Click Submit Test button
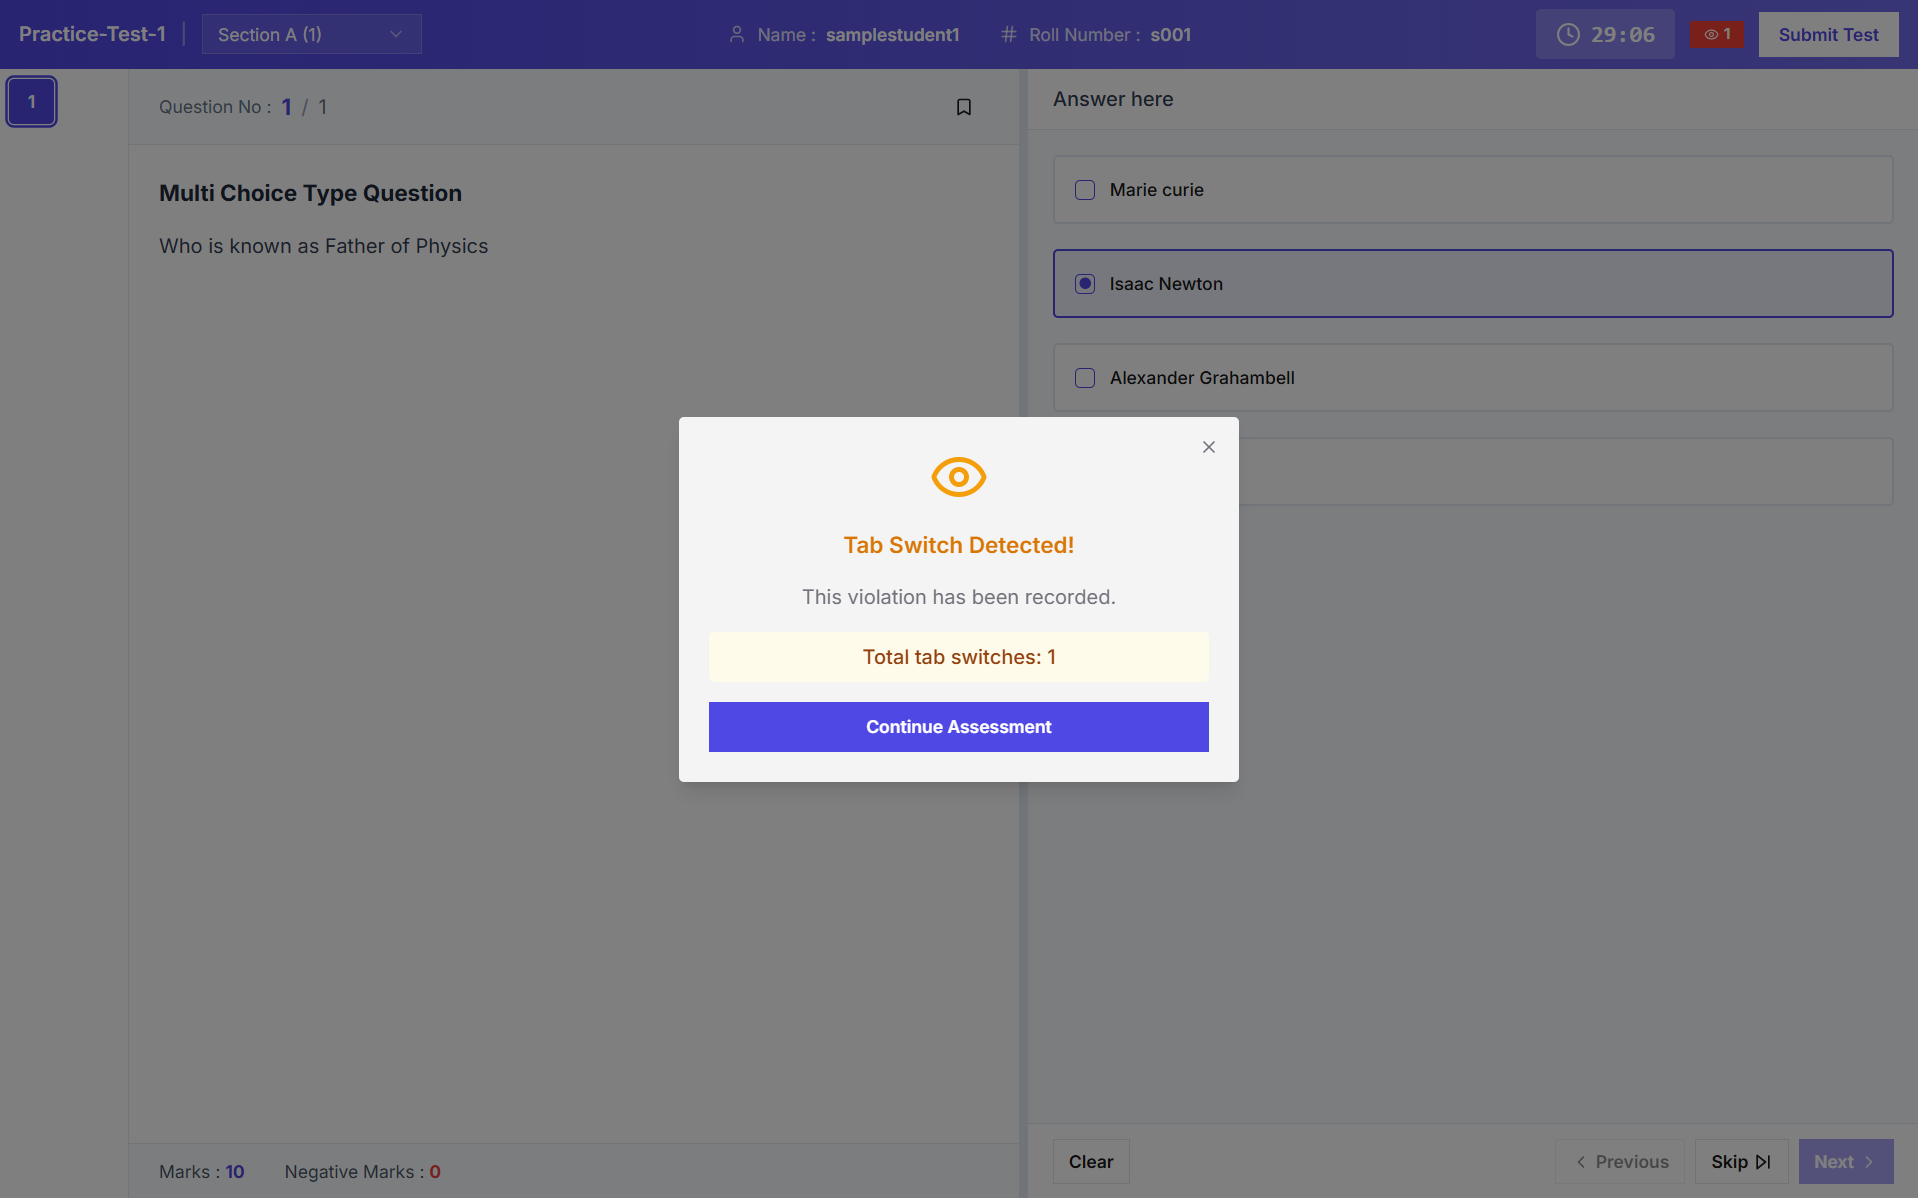This screenshot has width=1918, height=1198. click(1827, 35)
